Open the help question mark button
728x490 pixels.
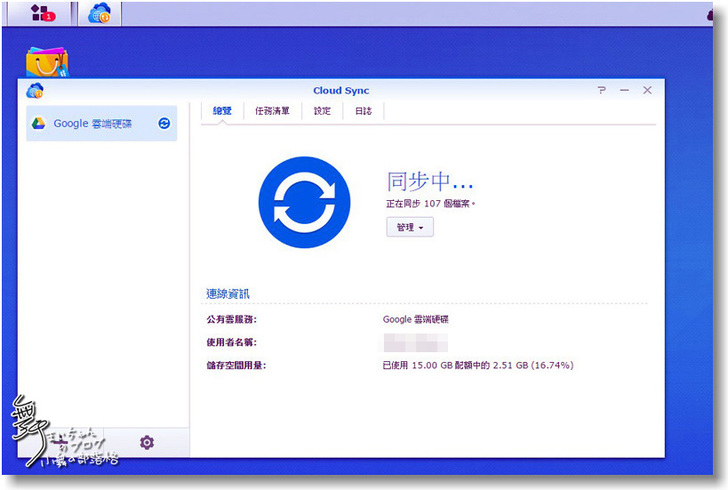pos(602,90)
